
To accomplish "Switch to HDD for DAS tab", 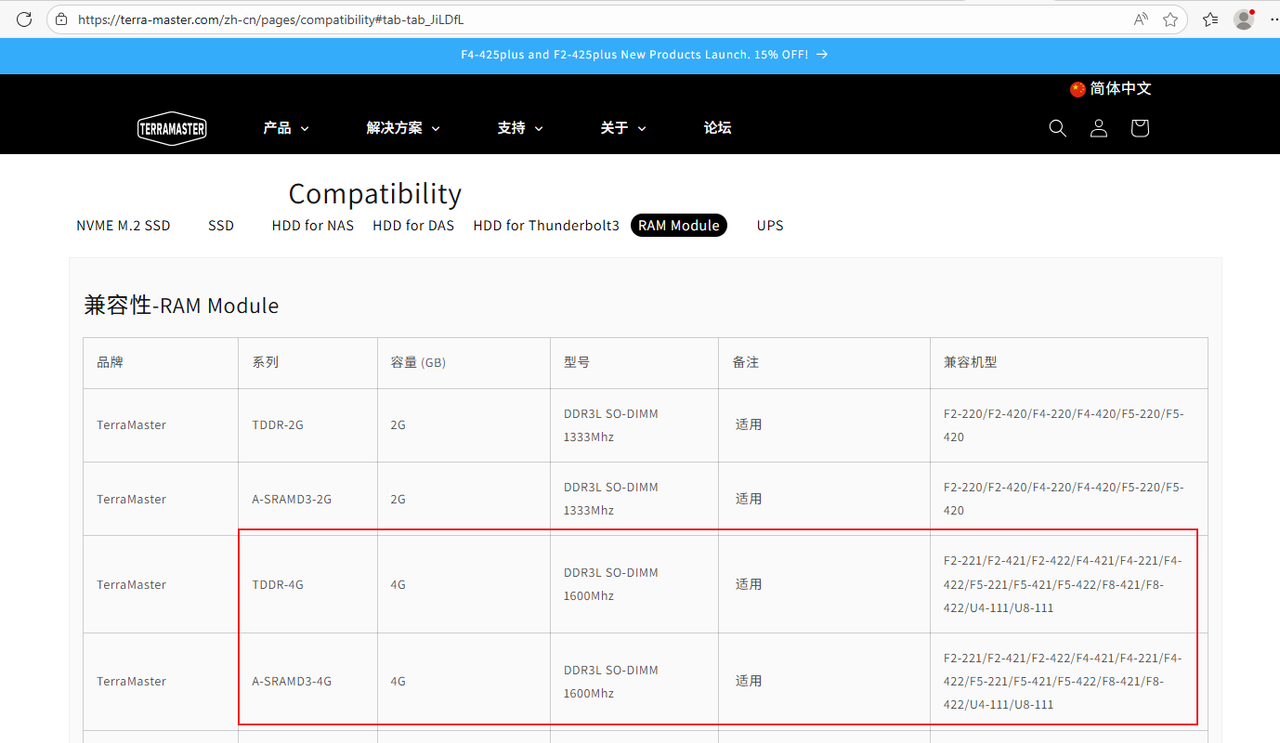I will click(413, 225).
